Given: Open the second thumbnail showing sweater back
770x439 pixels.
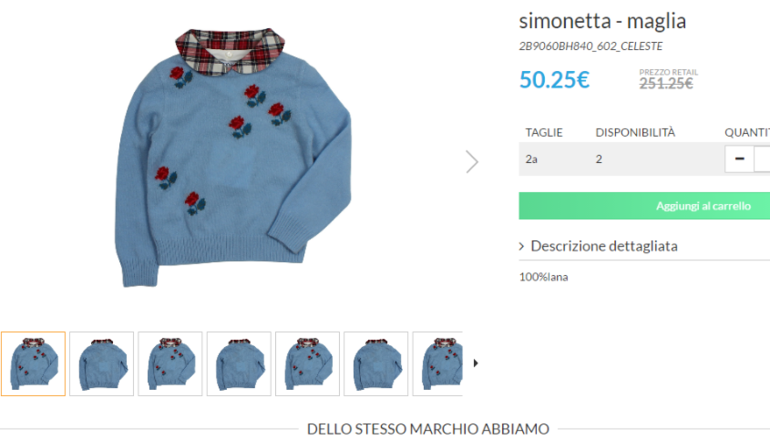Looking at the screenshot, I should click(x=102, y=363).
